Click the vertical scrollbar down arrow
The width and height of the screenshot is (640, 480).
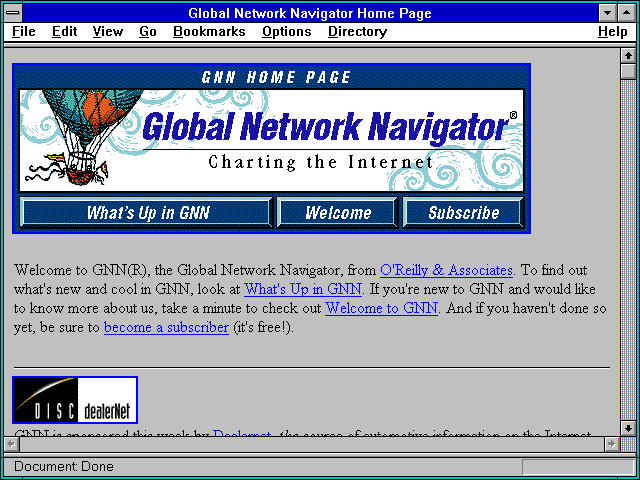[x=628, y=428]
